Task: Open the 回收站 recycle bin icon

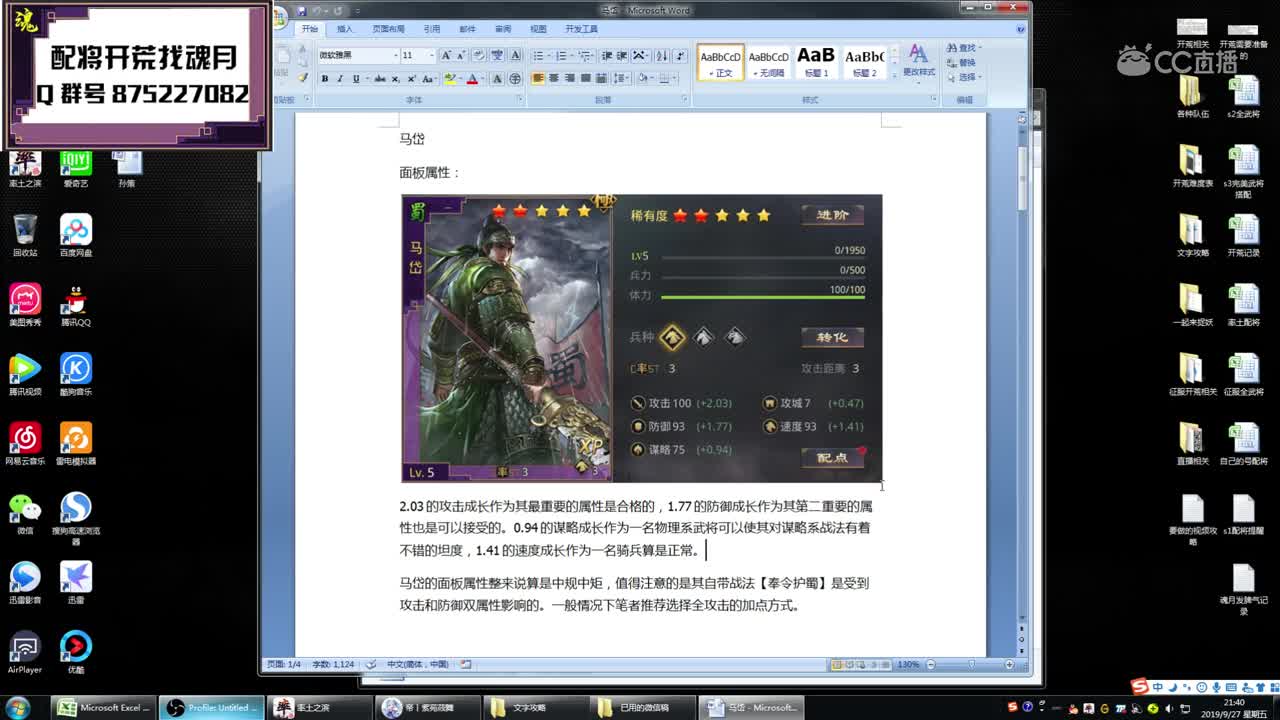Action: click(x=25, y=236)
